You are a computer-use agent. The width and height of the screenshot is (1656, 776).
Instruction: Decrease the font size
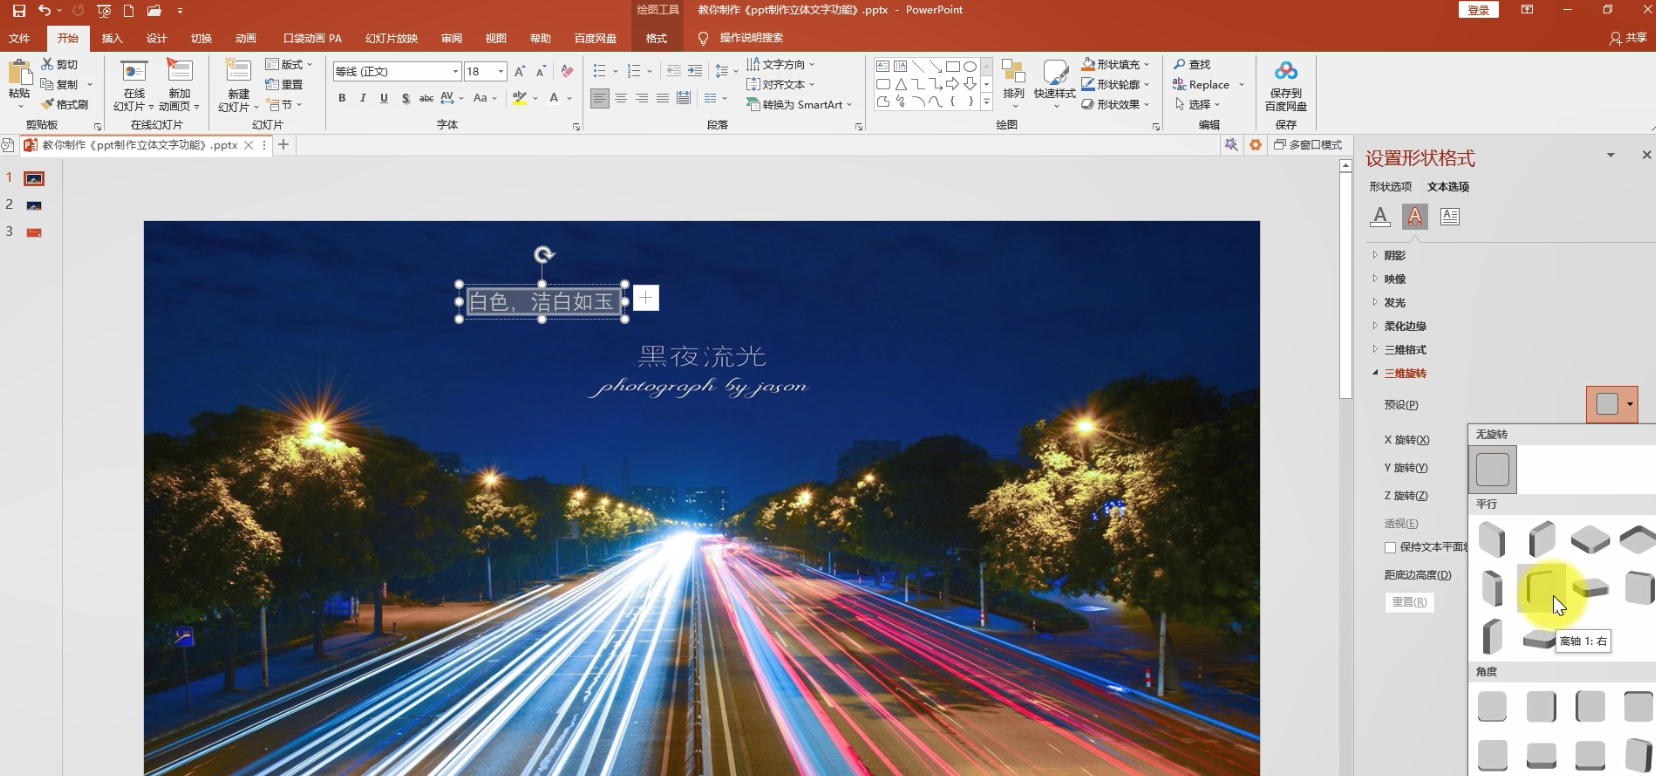coord(541,71)
